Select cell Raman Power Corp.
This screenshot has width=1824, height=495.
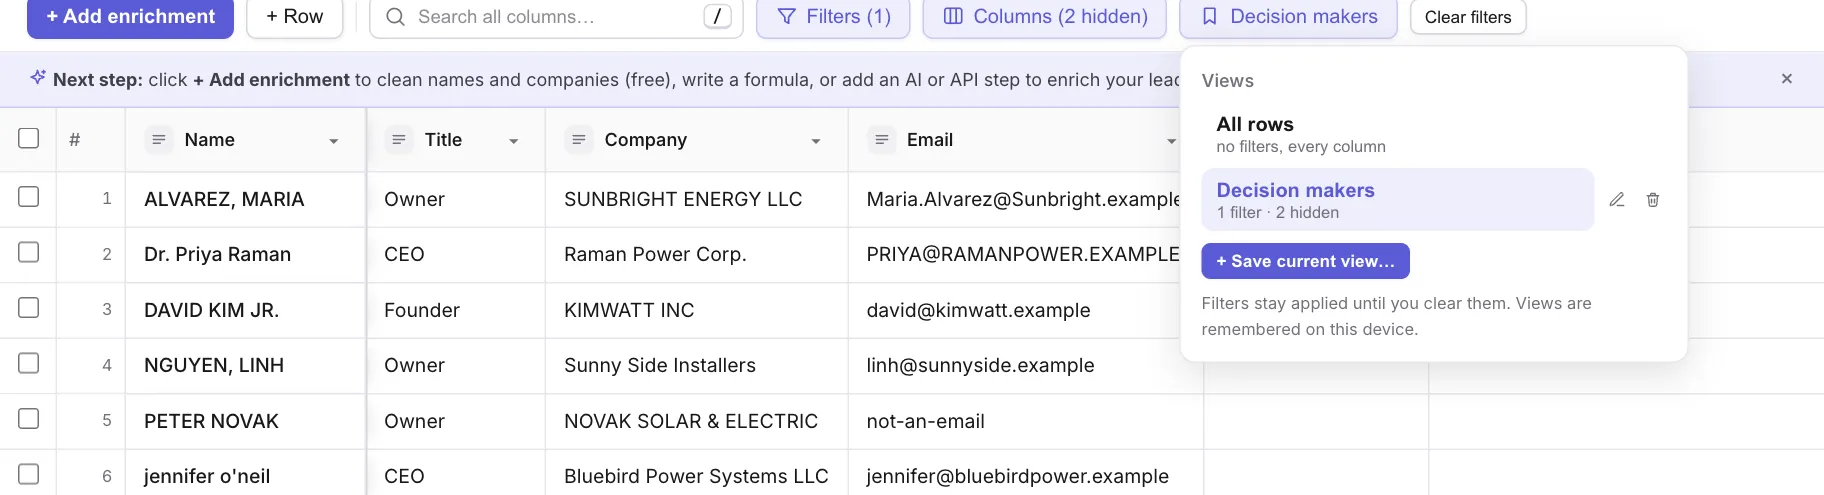[697, 254]
